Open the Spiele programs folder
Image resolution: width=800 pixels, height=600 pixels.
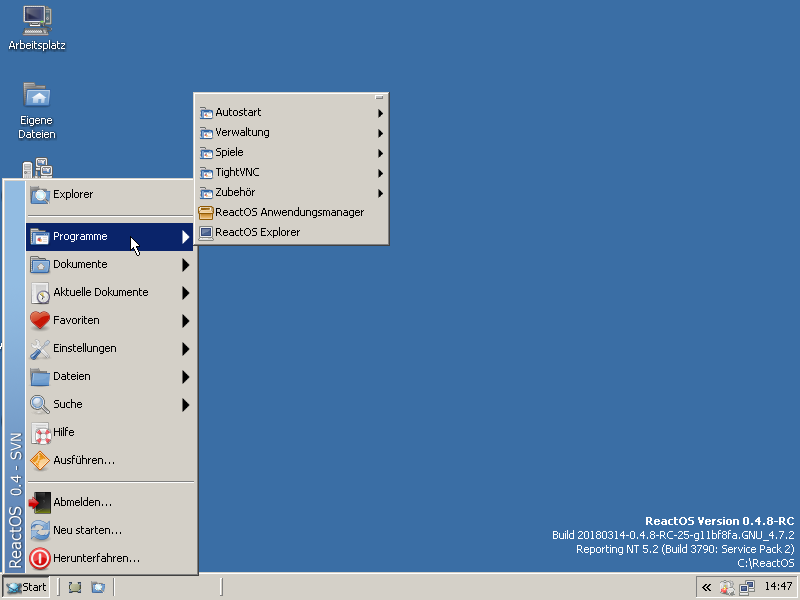pyautogui.click(x=291, y=153)
